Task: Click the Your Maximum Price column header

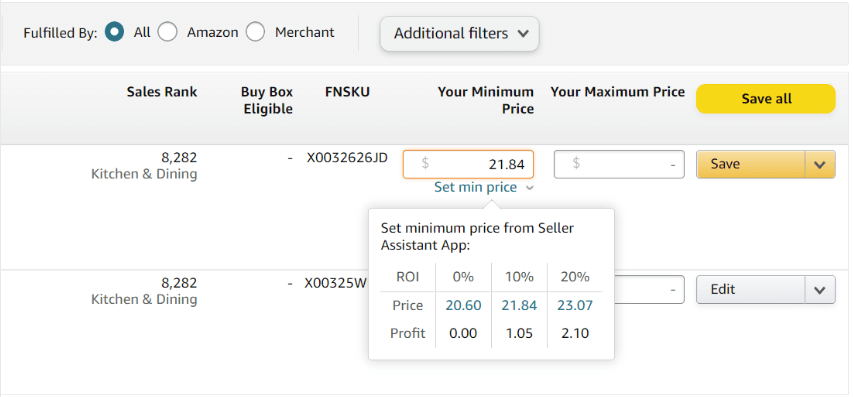Action: (618, 91)
